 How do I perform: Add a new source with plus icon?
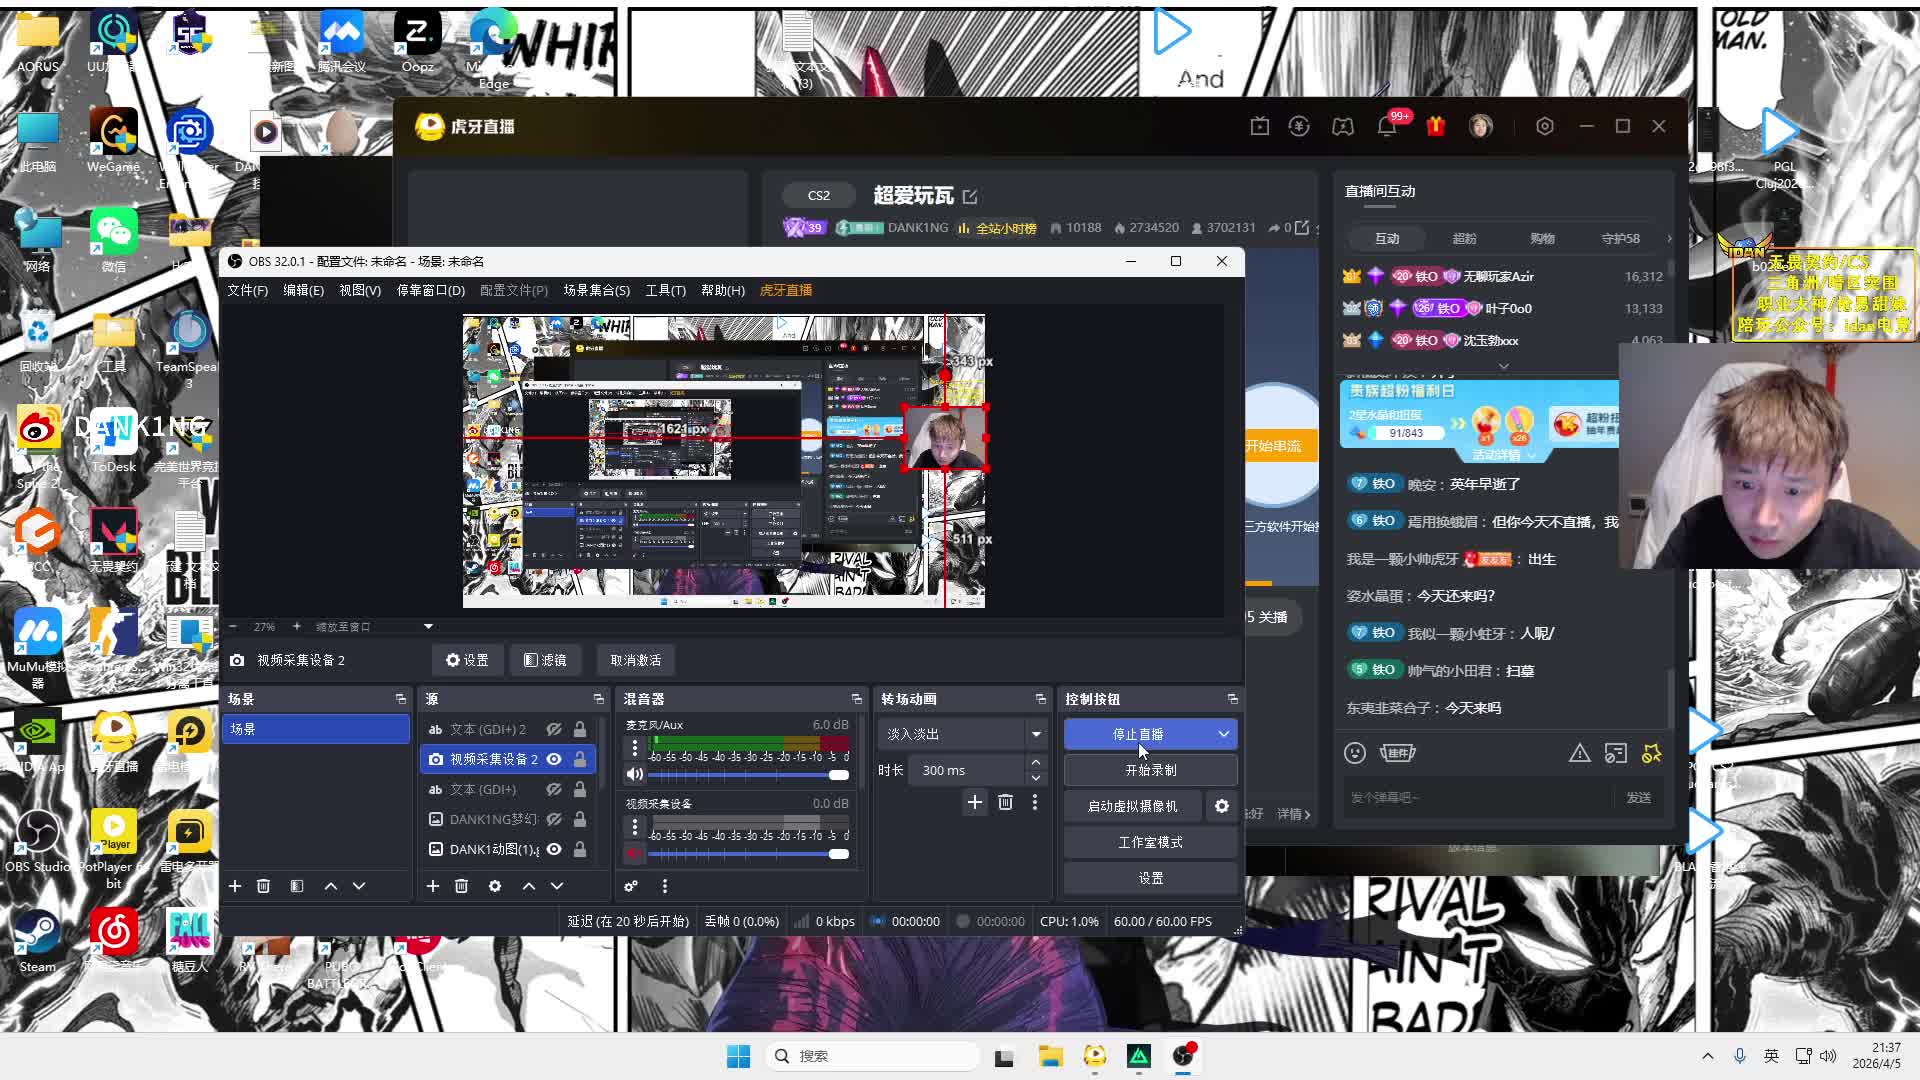point(433,886)
